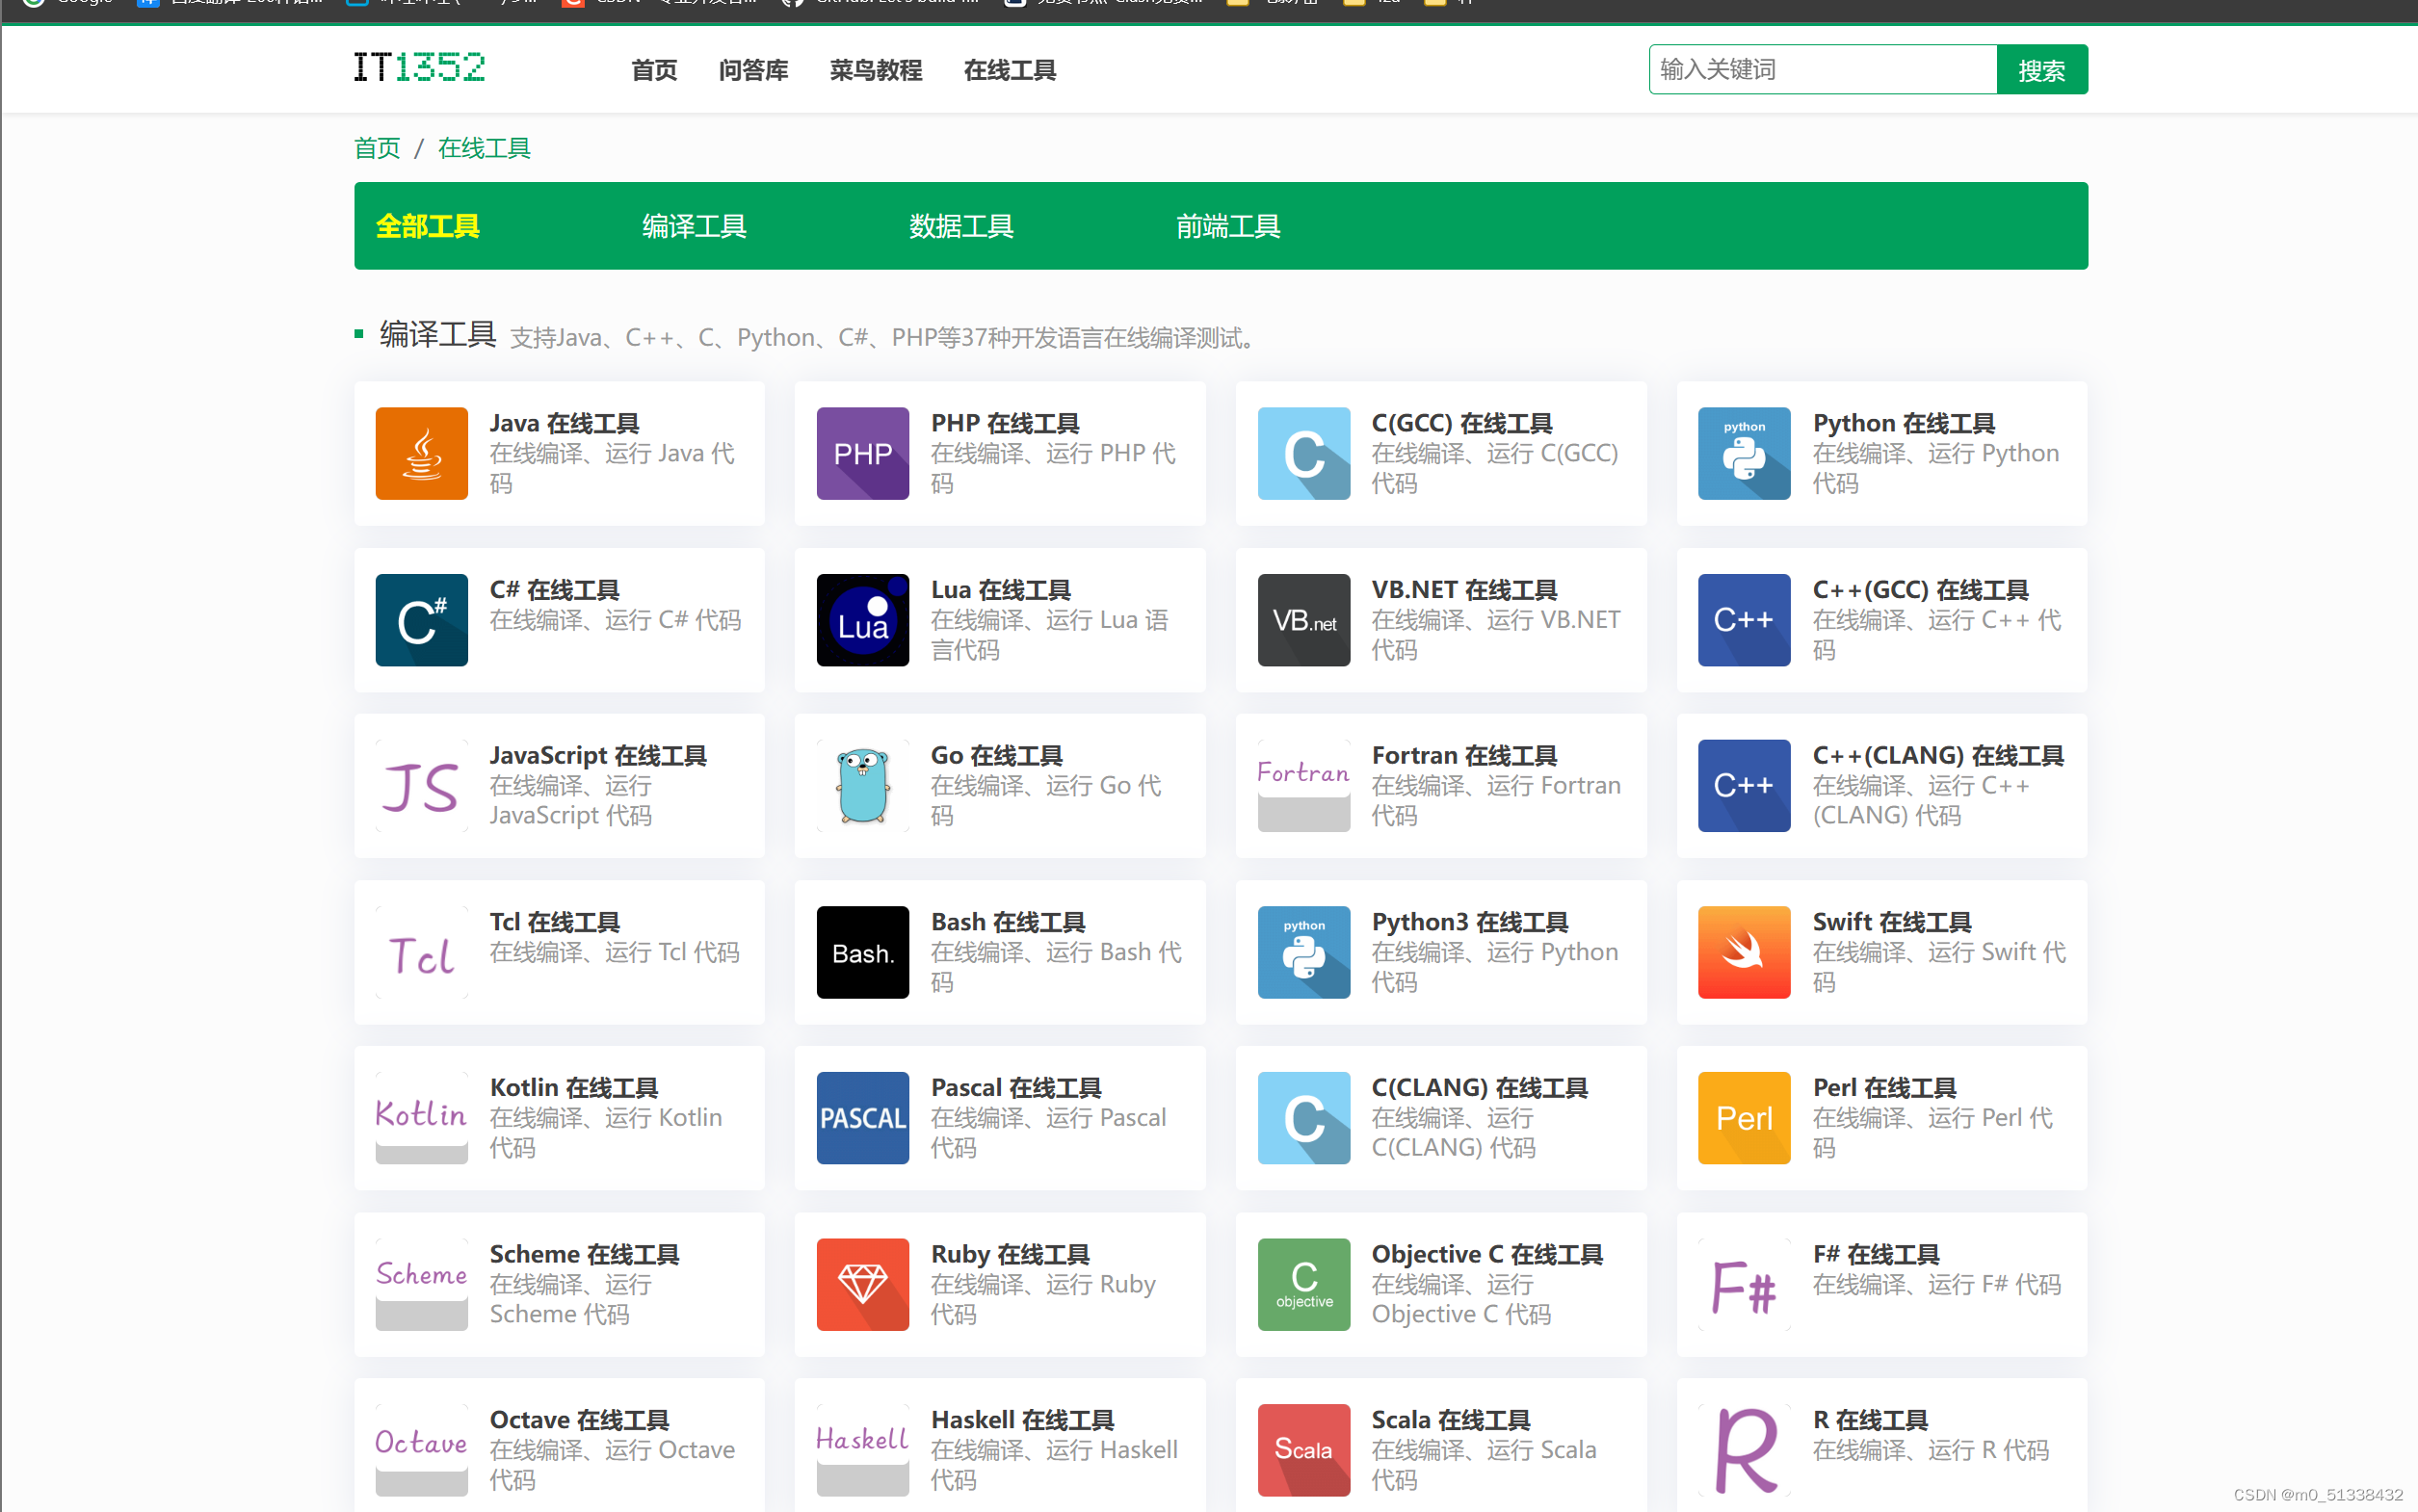Open the Bash 在线工具 title link
Screen dimensions: 2418x1512
coord(1007,922)
